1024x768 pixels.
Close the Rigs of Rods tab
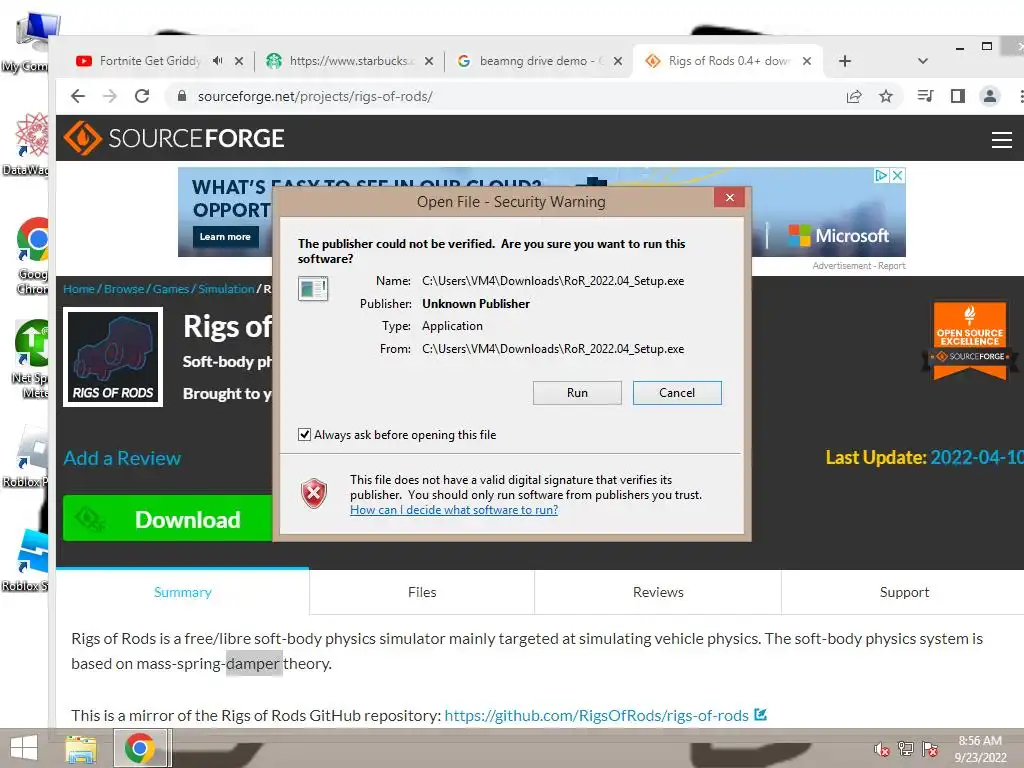click(x=807, y=61)
